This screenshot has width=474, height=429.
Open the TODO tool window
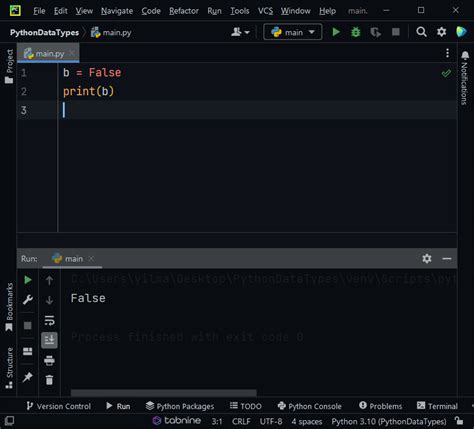(246, 406)
